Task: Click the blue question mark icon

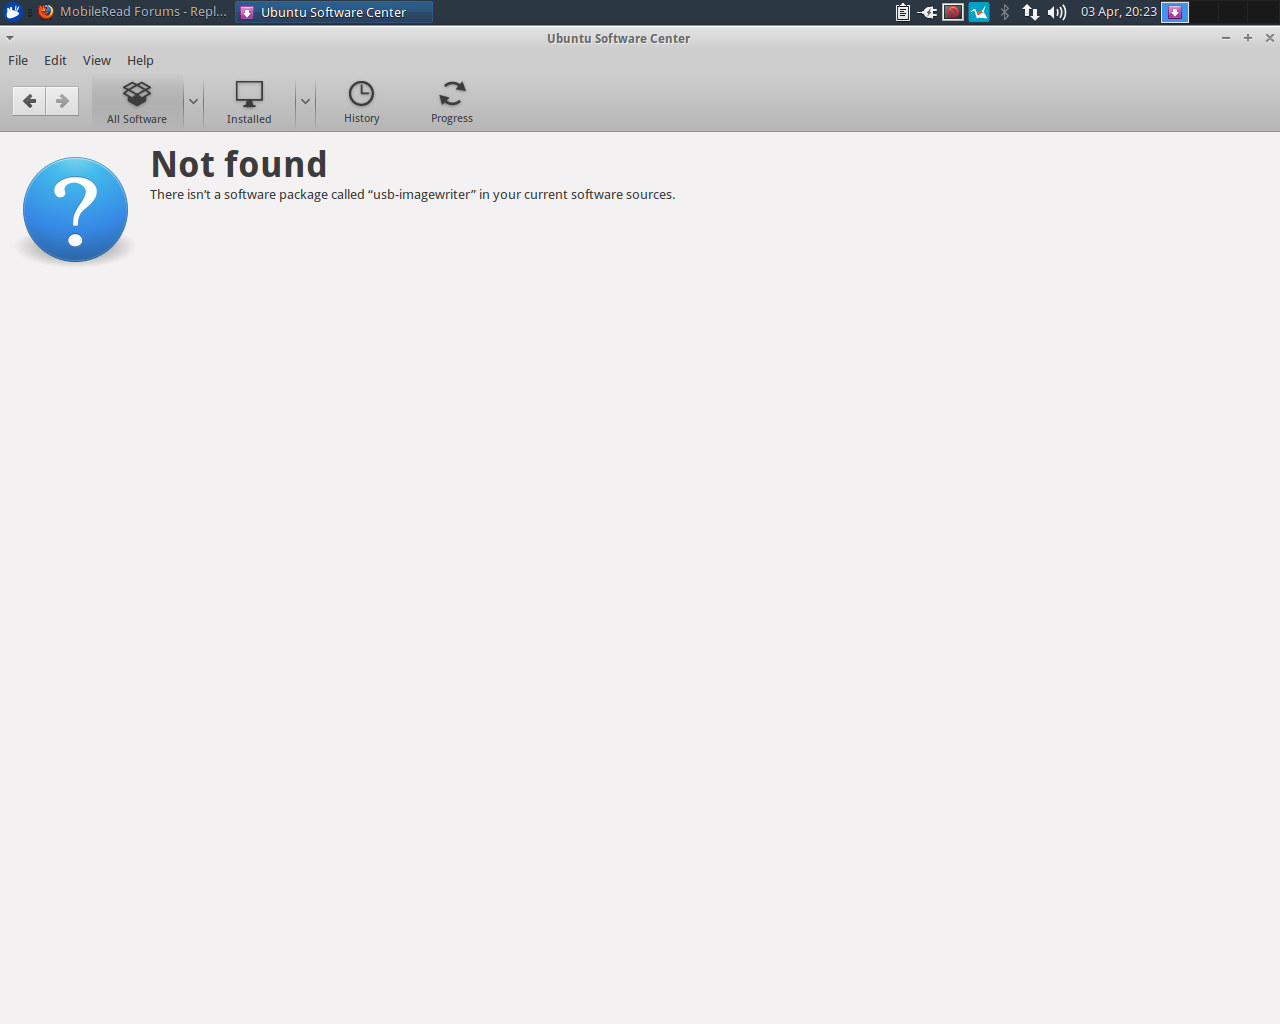Action: pos(75,210)
